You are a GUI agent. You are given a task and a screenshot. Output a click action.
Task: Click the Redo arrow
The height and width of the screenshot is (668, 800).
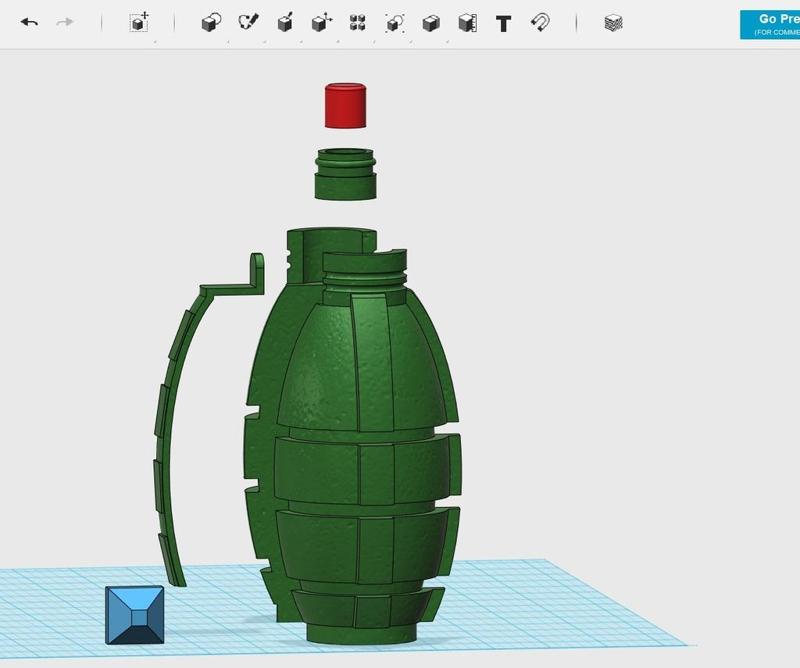click(x=65, y=22)
